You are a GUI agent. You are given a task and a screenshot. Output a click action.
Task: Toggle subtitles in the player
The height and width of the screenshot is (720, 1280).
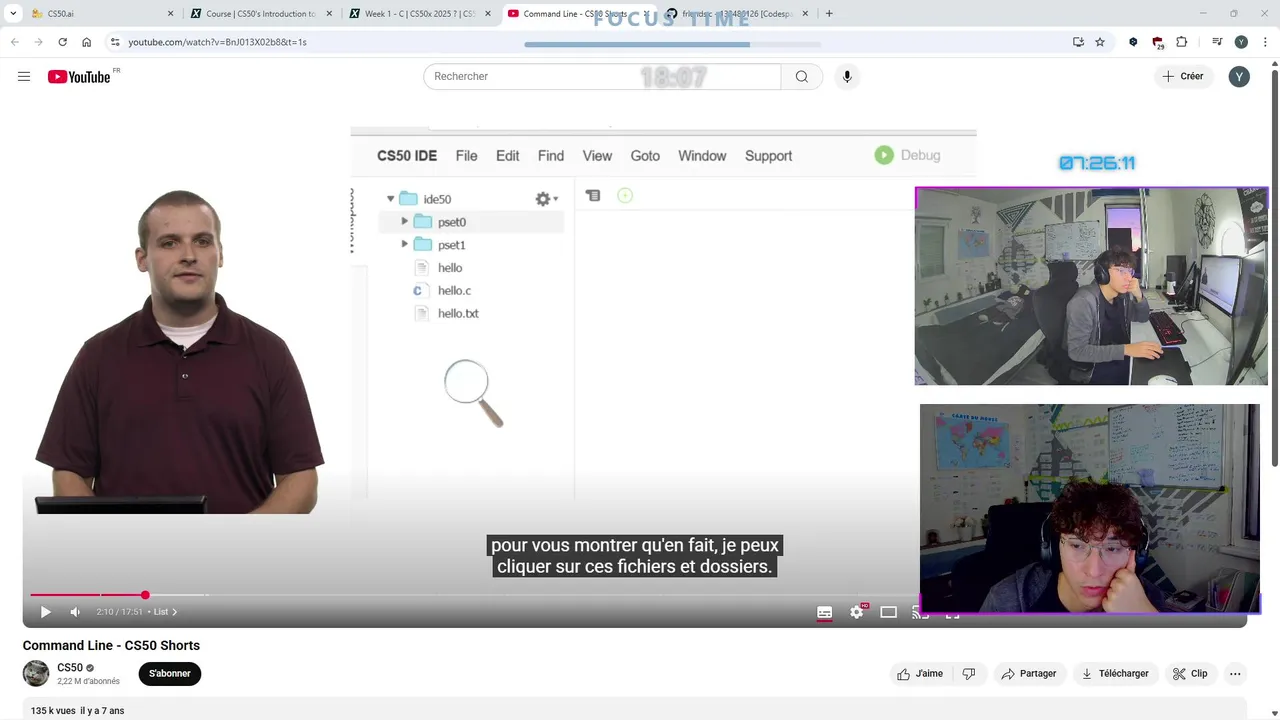825,612
